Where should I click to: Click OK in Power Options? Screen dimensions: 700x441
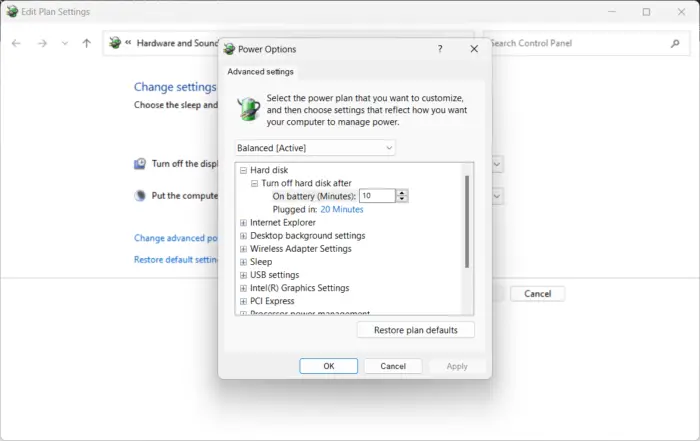tap(329, 366)
